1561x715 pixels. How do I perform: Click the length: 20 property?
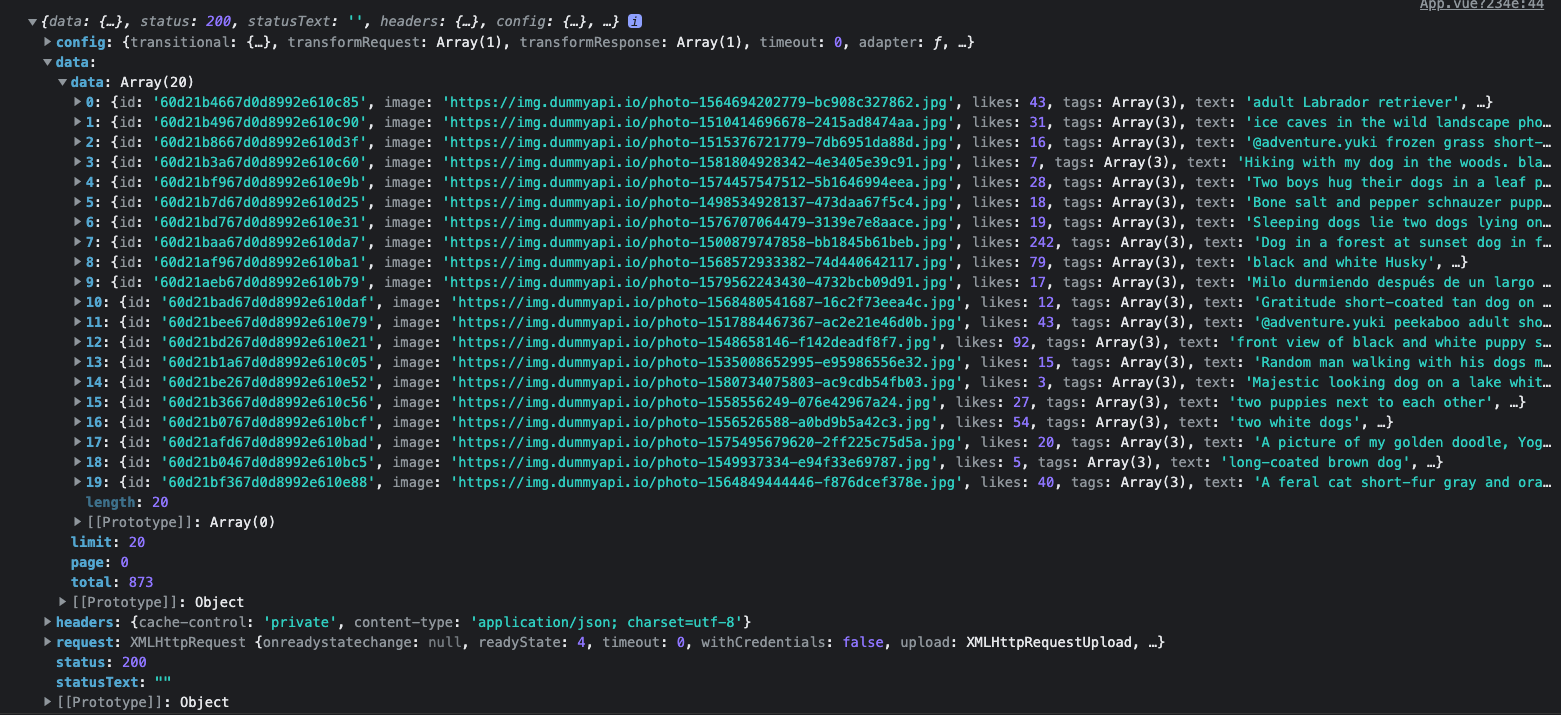[x=127, y=502]
